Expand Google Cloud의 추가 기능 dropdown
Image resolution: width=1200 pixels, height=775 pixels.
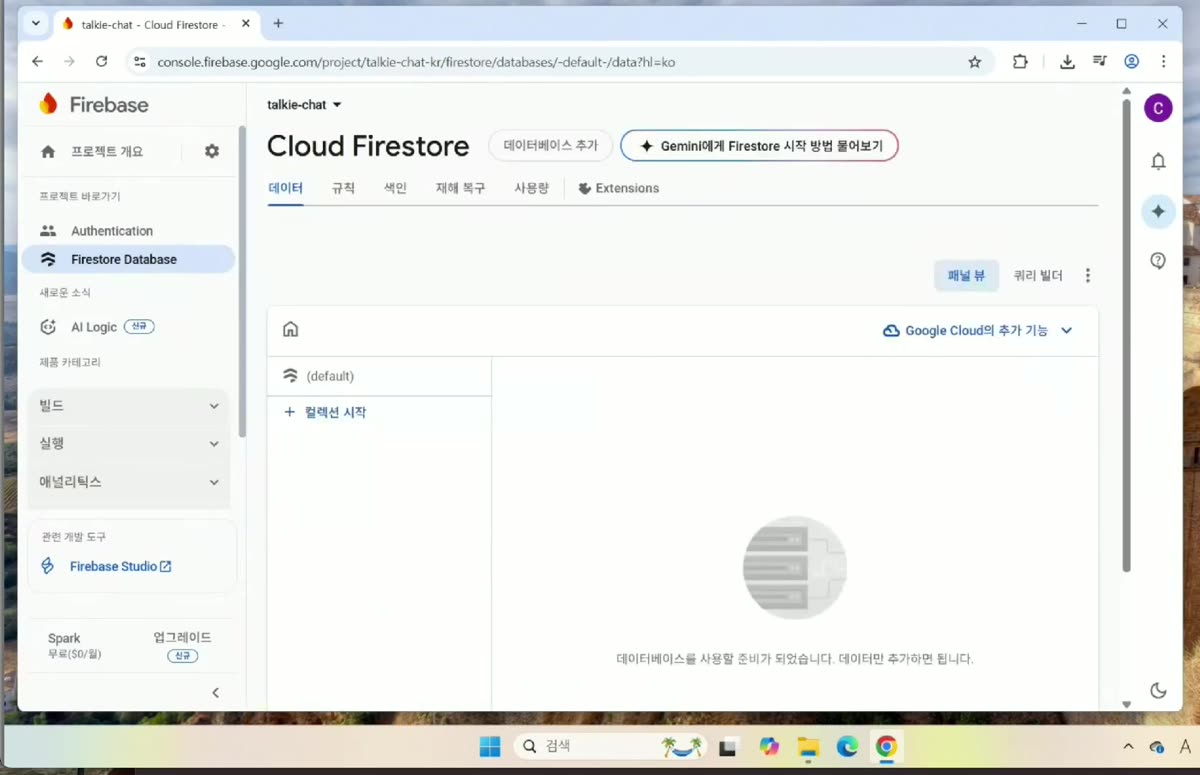[977, 331]
